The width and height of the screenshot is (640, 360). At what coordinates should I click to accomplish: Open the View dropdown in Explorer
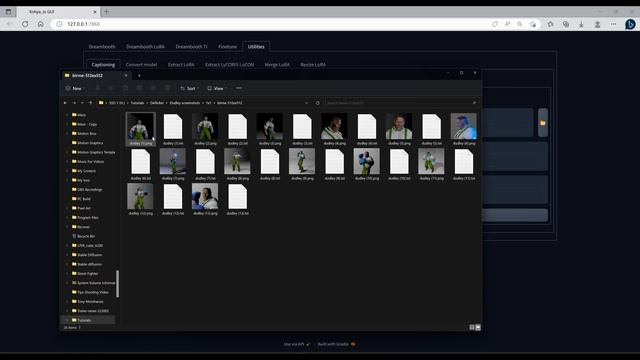point(217,88)
